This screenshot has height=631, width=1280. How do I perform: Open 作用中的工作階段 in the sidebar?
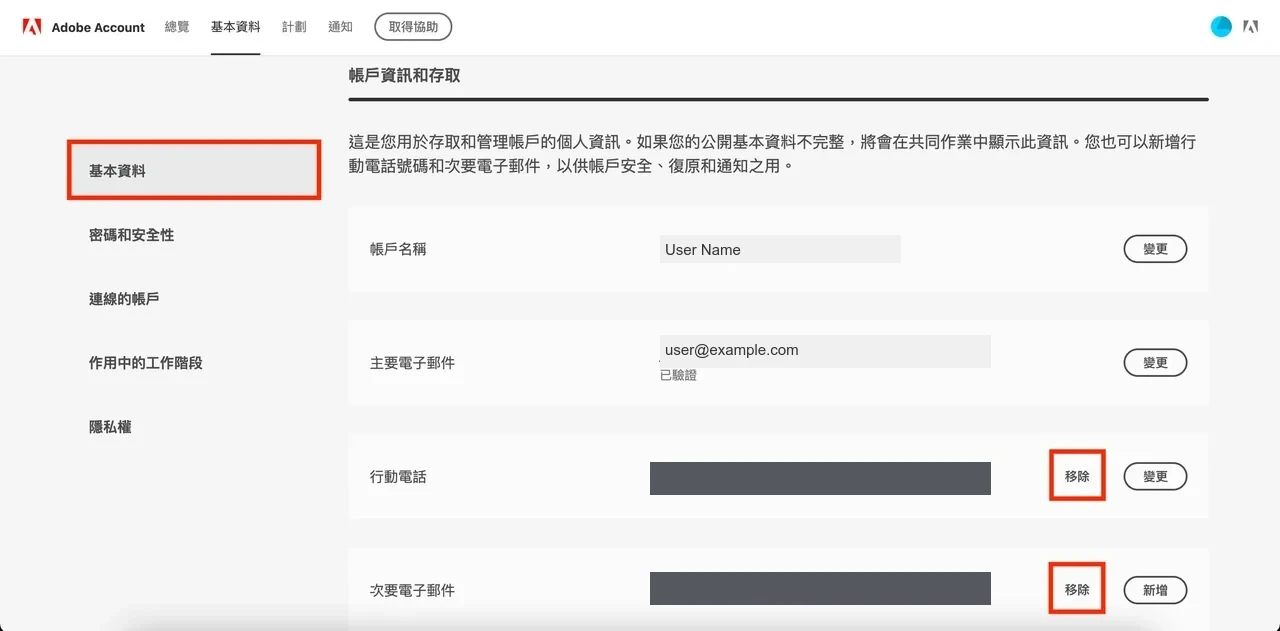point(145,363)
